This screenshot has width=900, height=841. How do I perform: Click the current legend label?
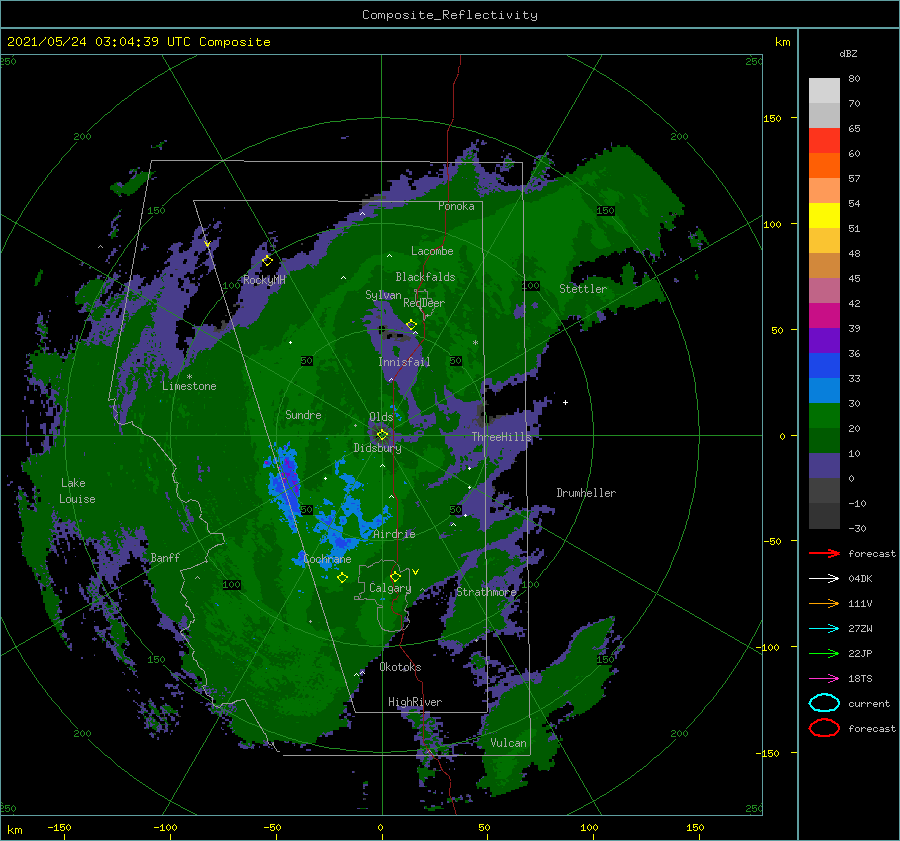coord(868,704)
